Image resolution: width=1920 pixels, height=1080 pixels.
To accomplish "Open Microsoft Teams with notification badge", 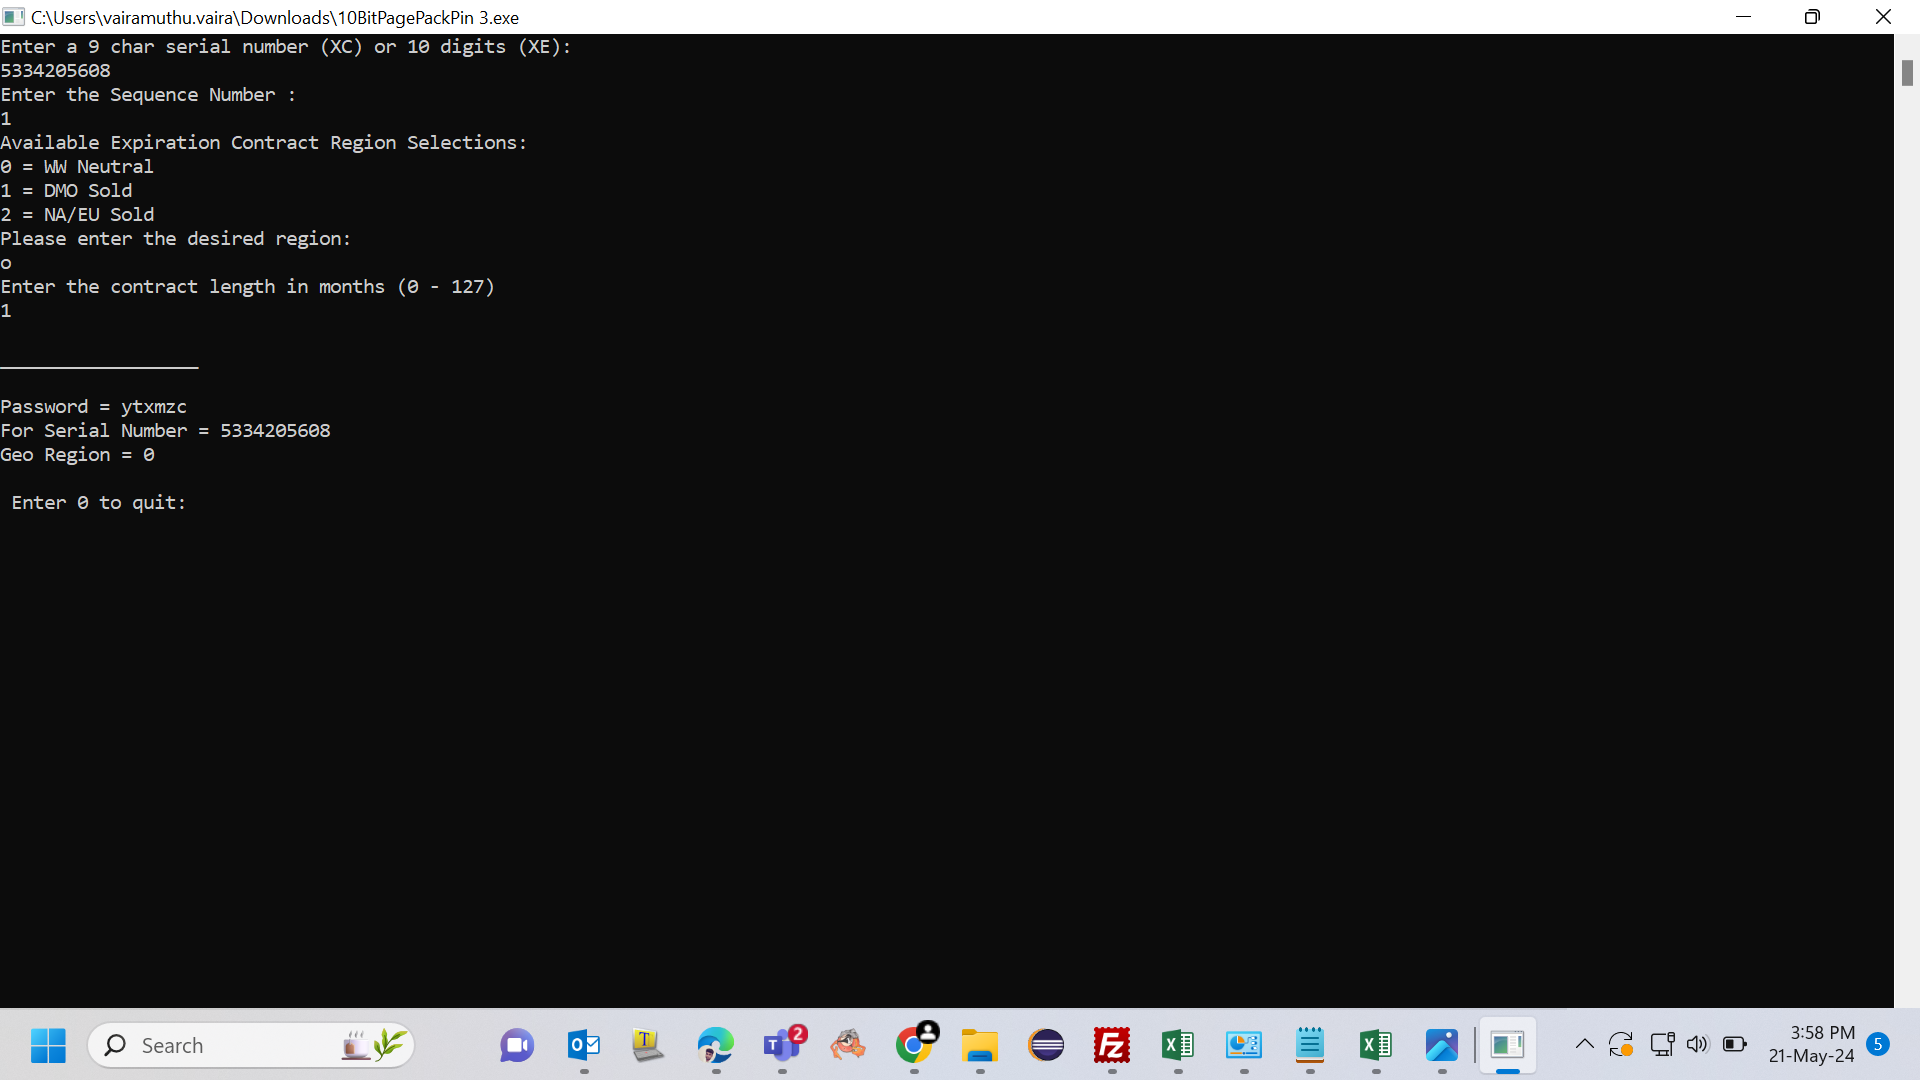I will 782,1046.
